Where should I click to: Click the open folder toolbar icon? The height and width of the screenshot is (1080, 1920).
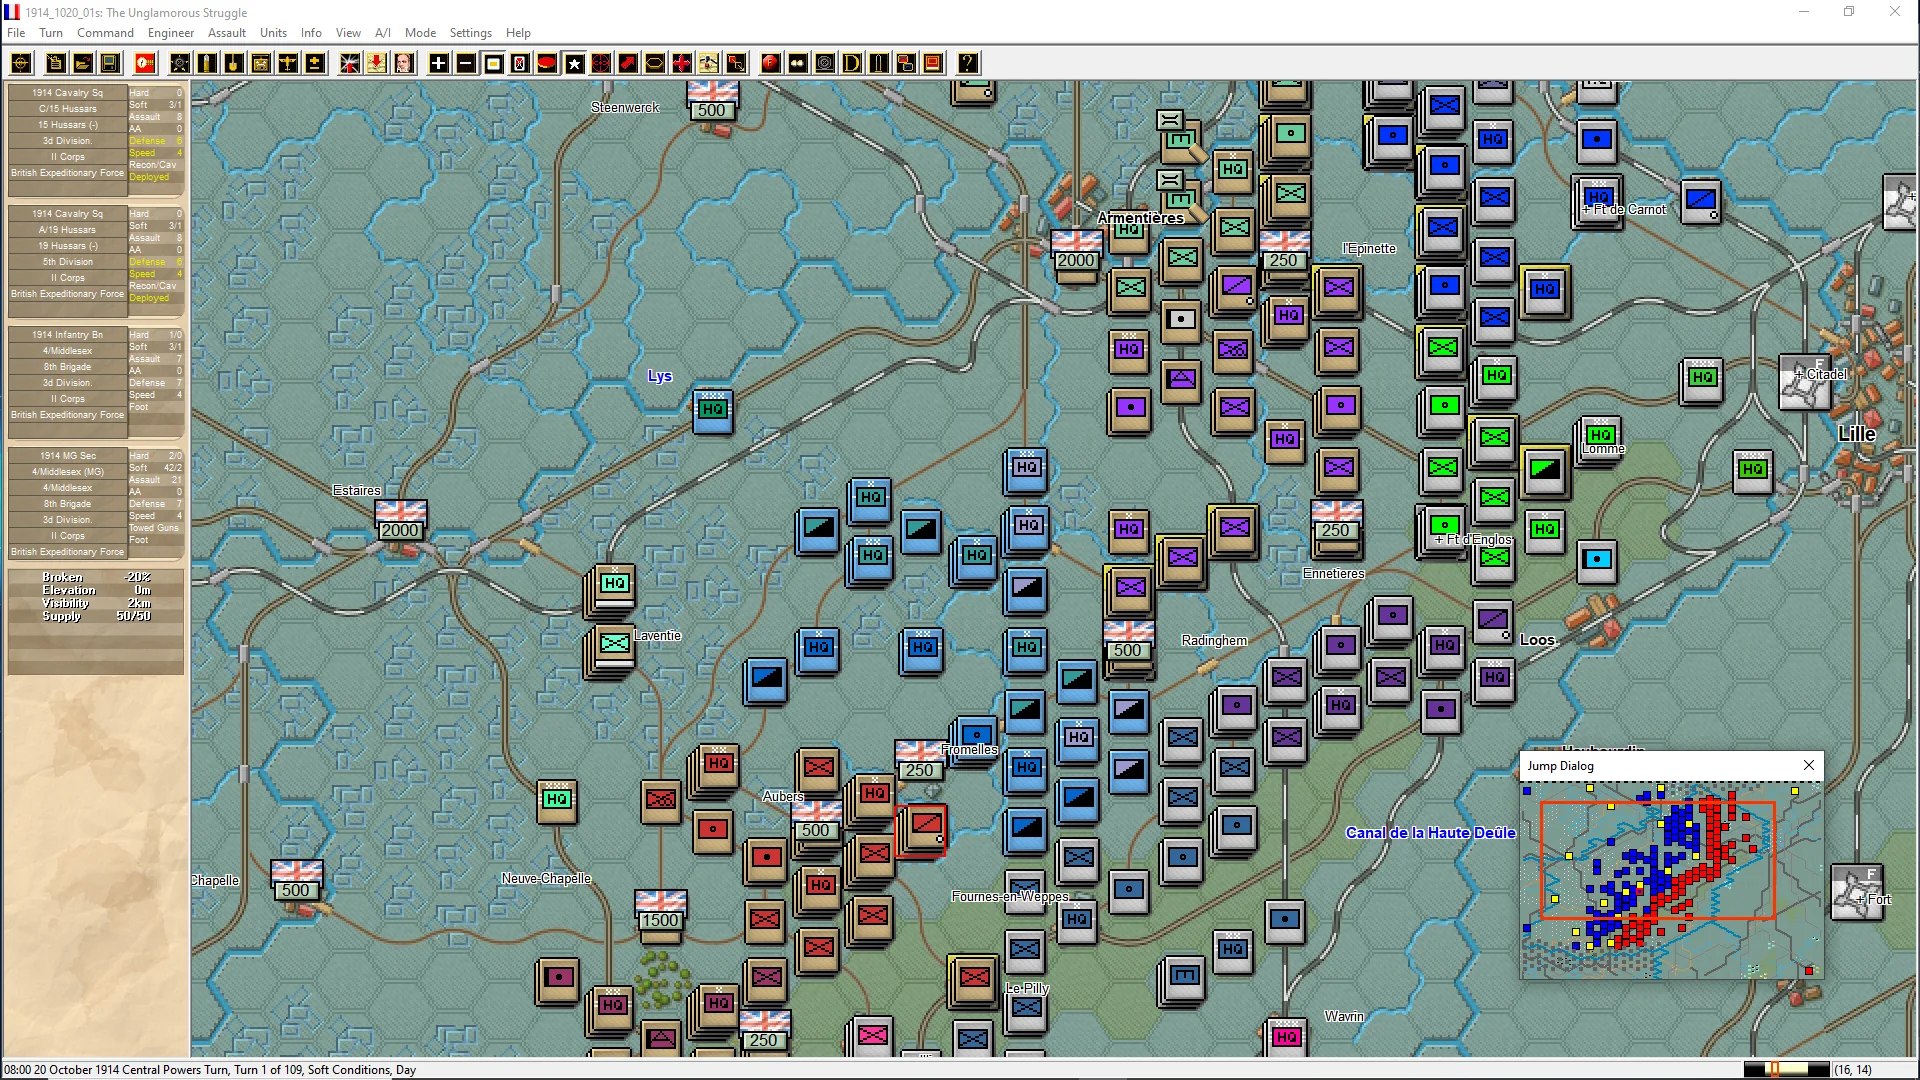tap(82, 64)
